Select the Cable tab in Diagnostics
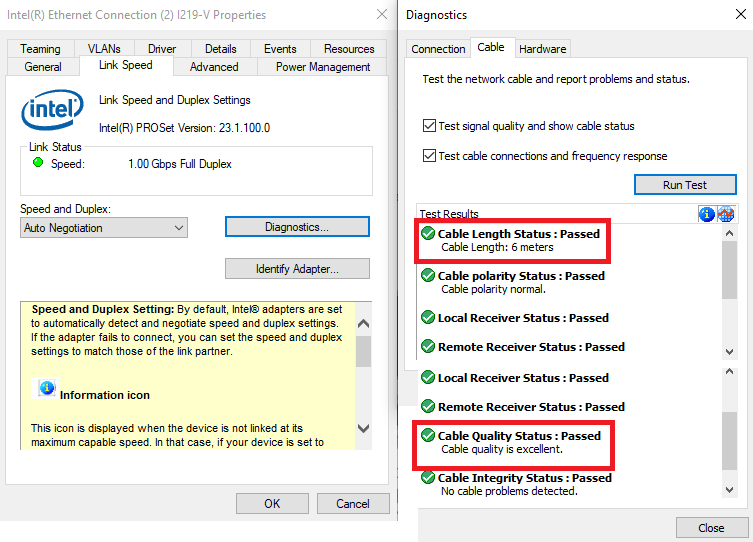Screen dimensions: 753x542 tap(491, 47)
